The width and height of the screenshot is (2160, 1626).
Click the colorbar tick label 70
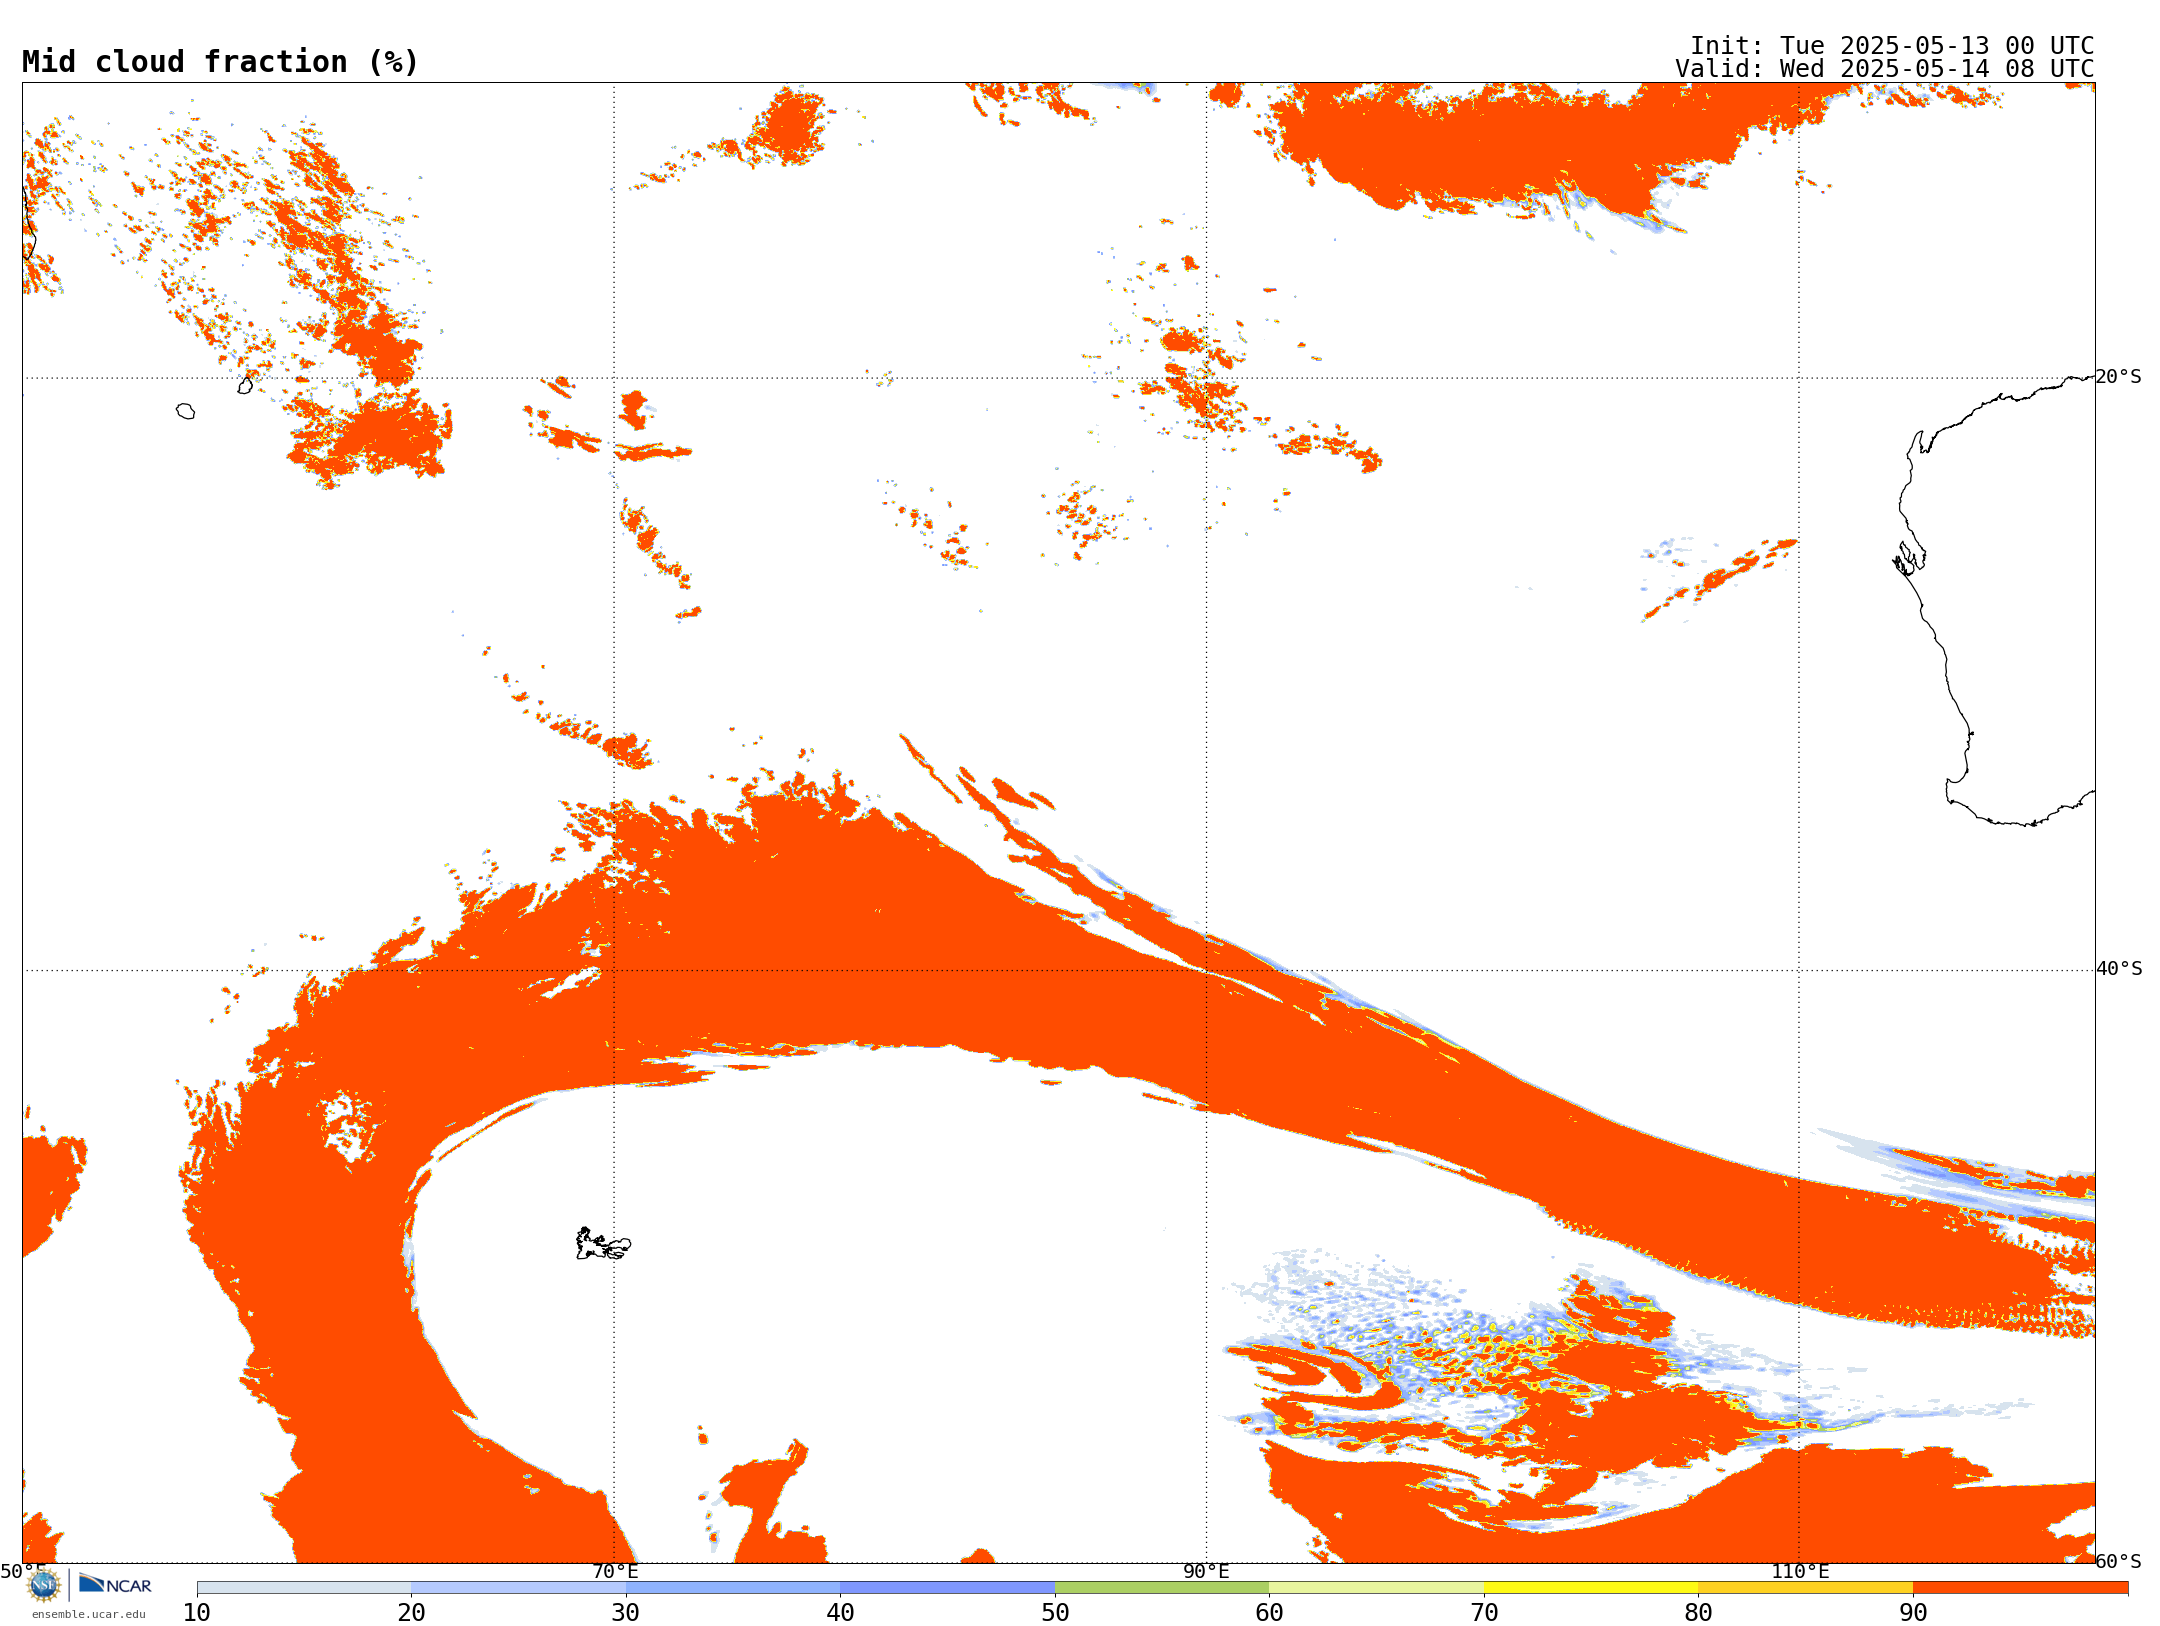pos(1484,1612)
